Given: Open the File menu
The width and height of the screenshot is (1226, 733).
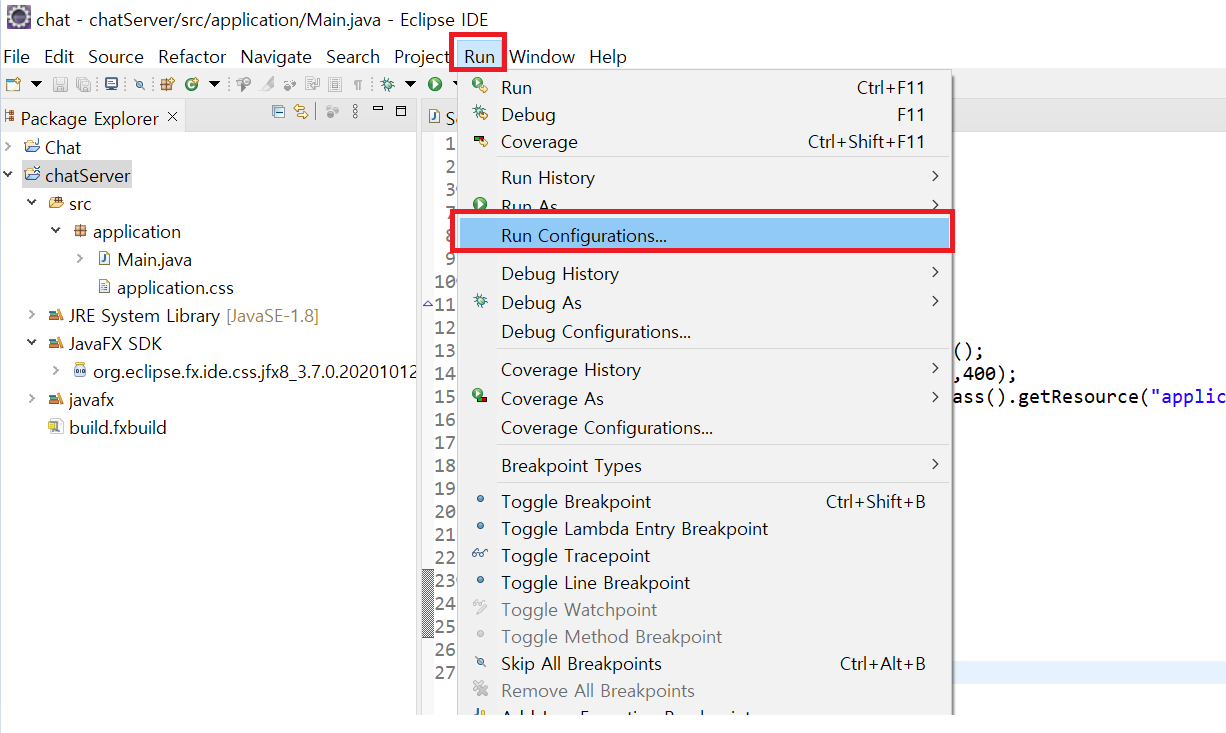Looking at the screenshot, I should coord(17,57).
